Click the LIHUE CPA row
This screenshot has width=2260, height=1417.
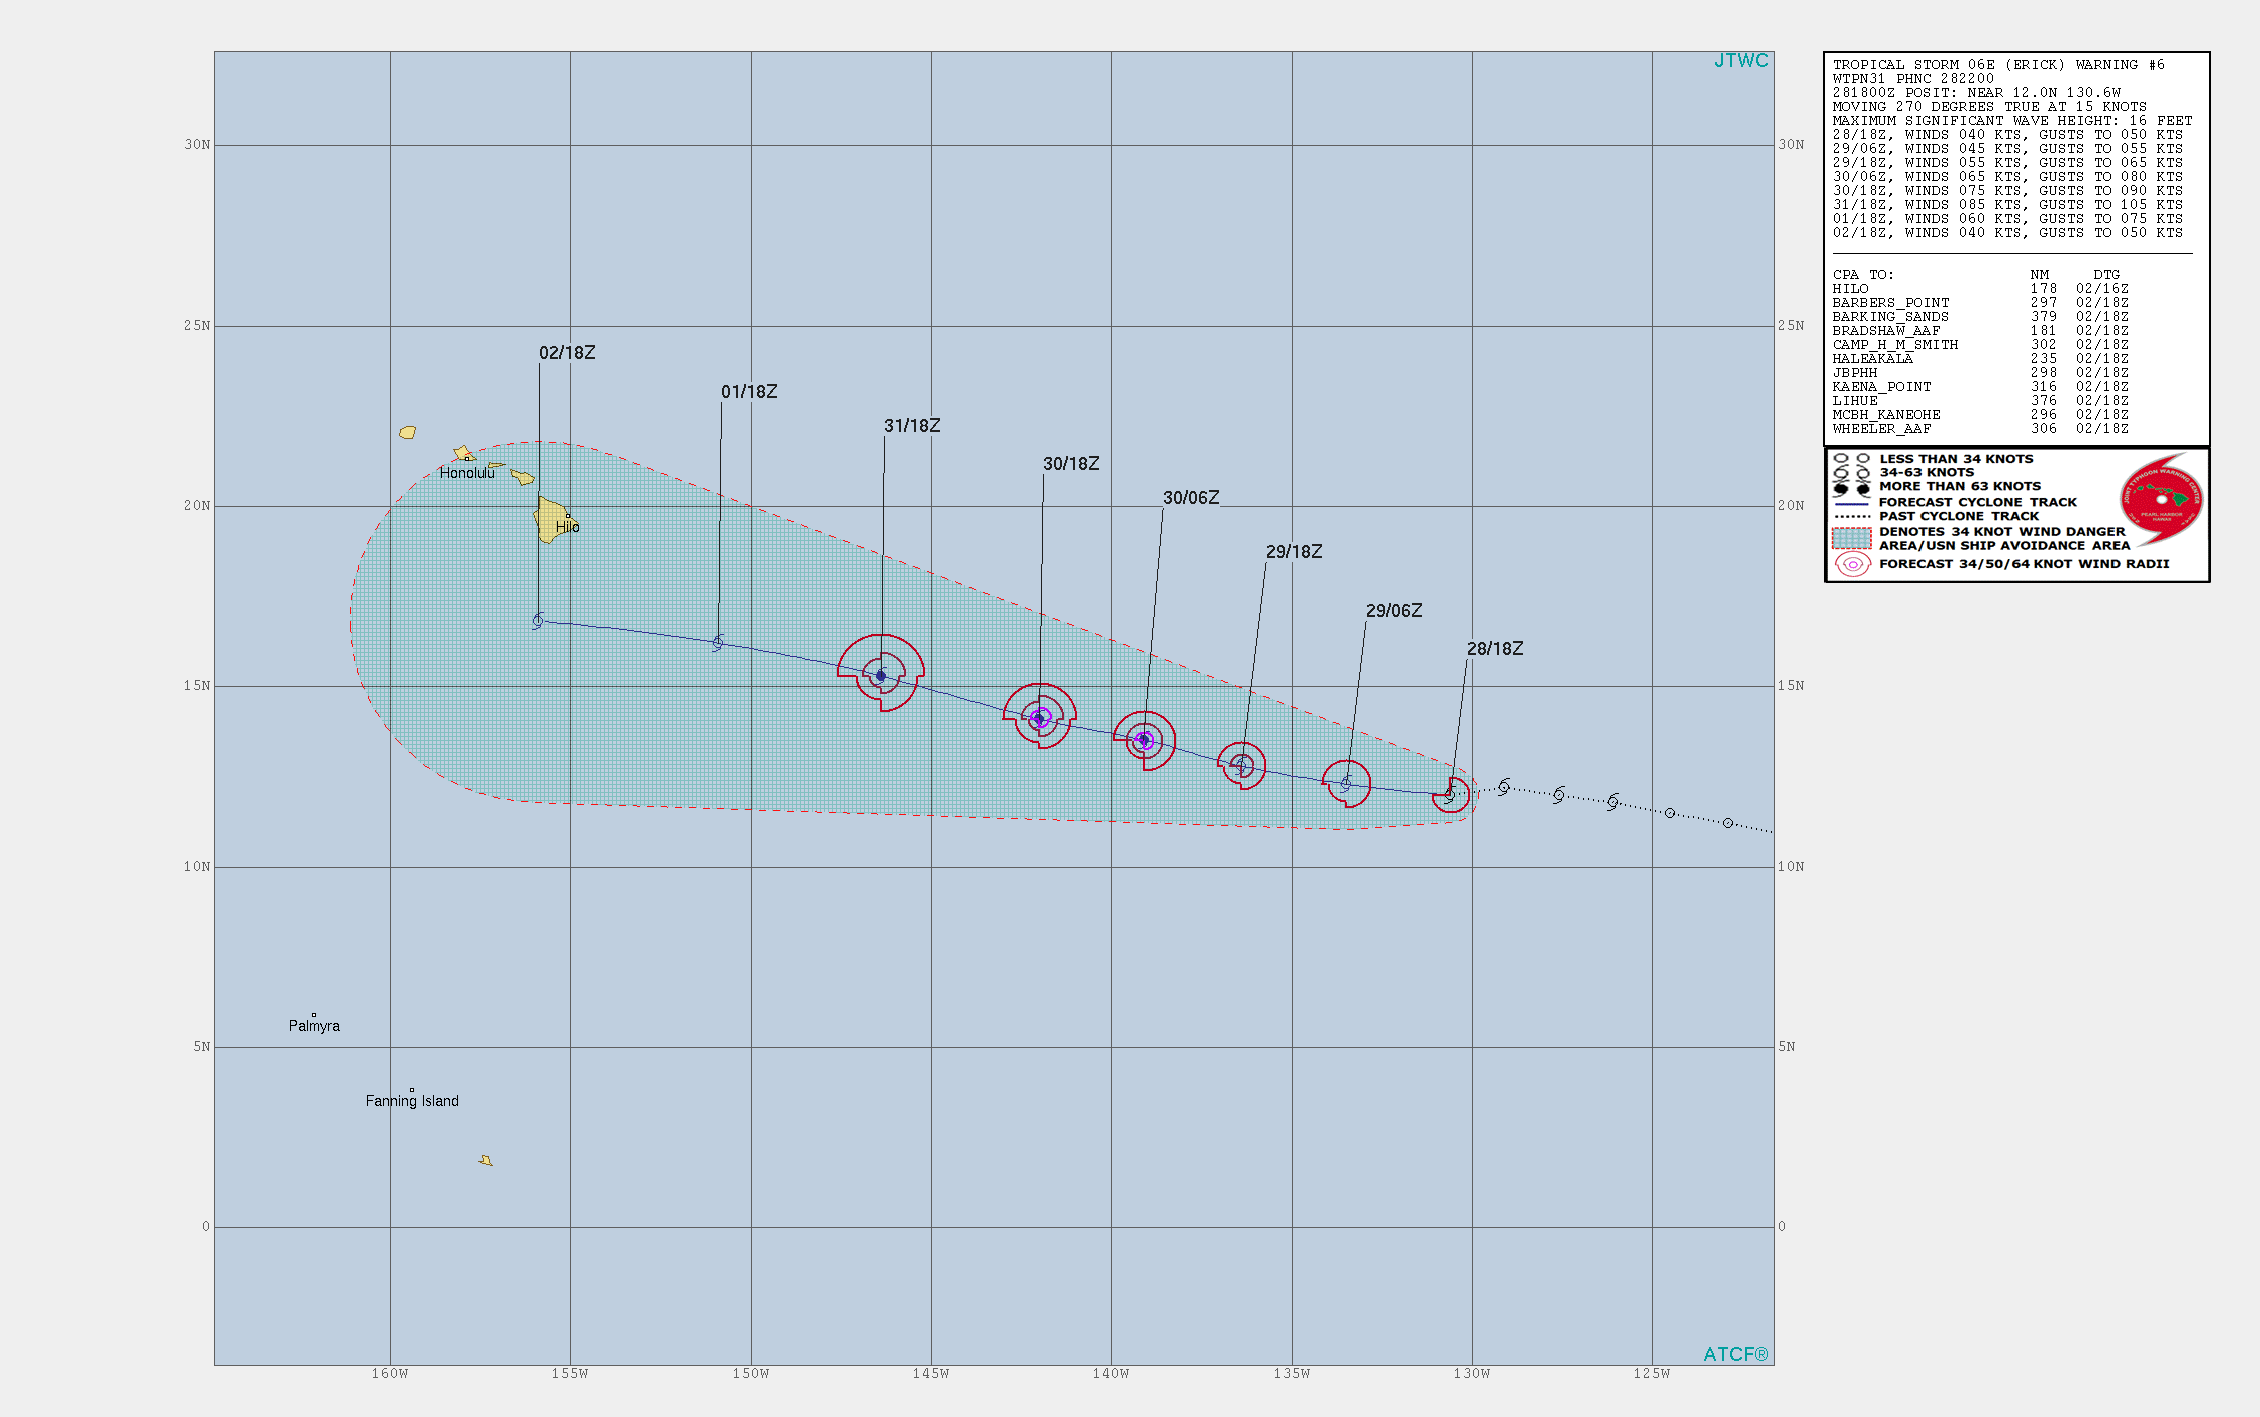click(x=1980, y=401)
